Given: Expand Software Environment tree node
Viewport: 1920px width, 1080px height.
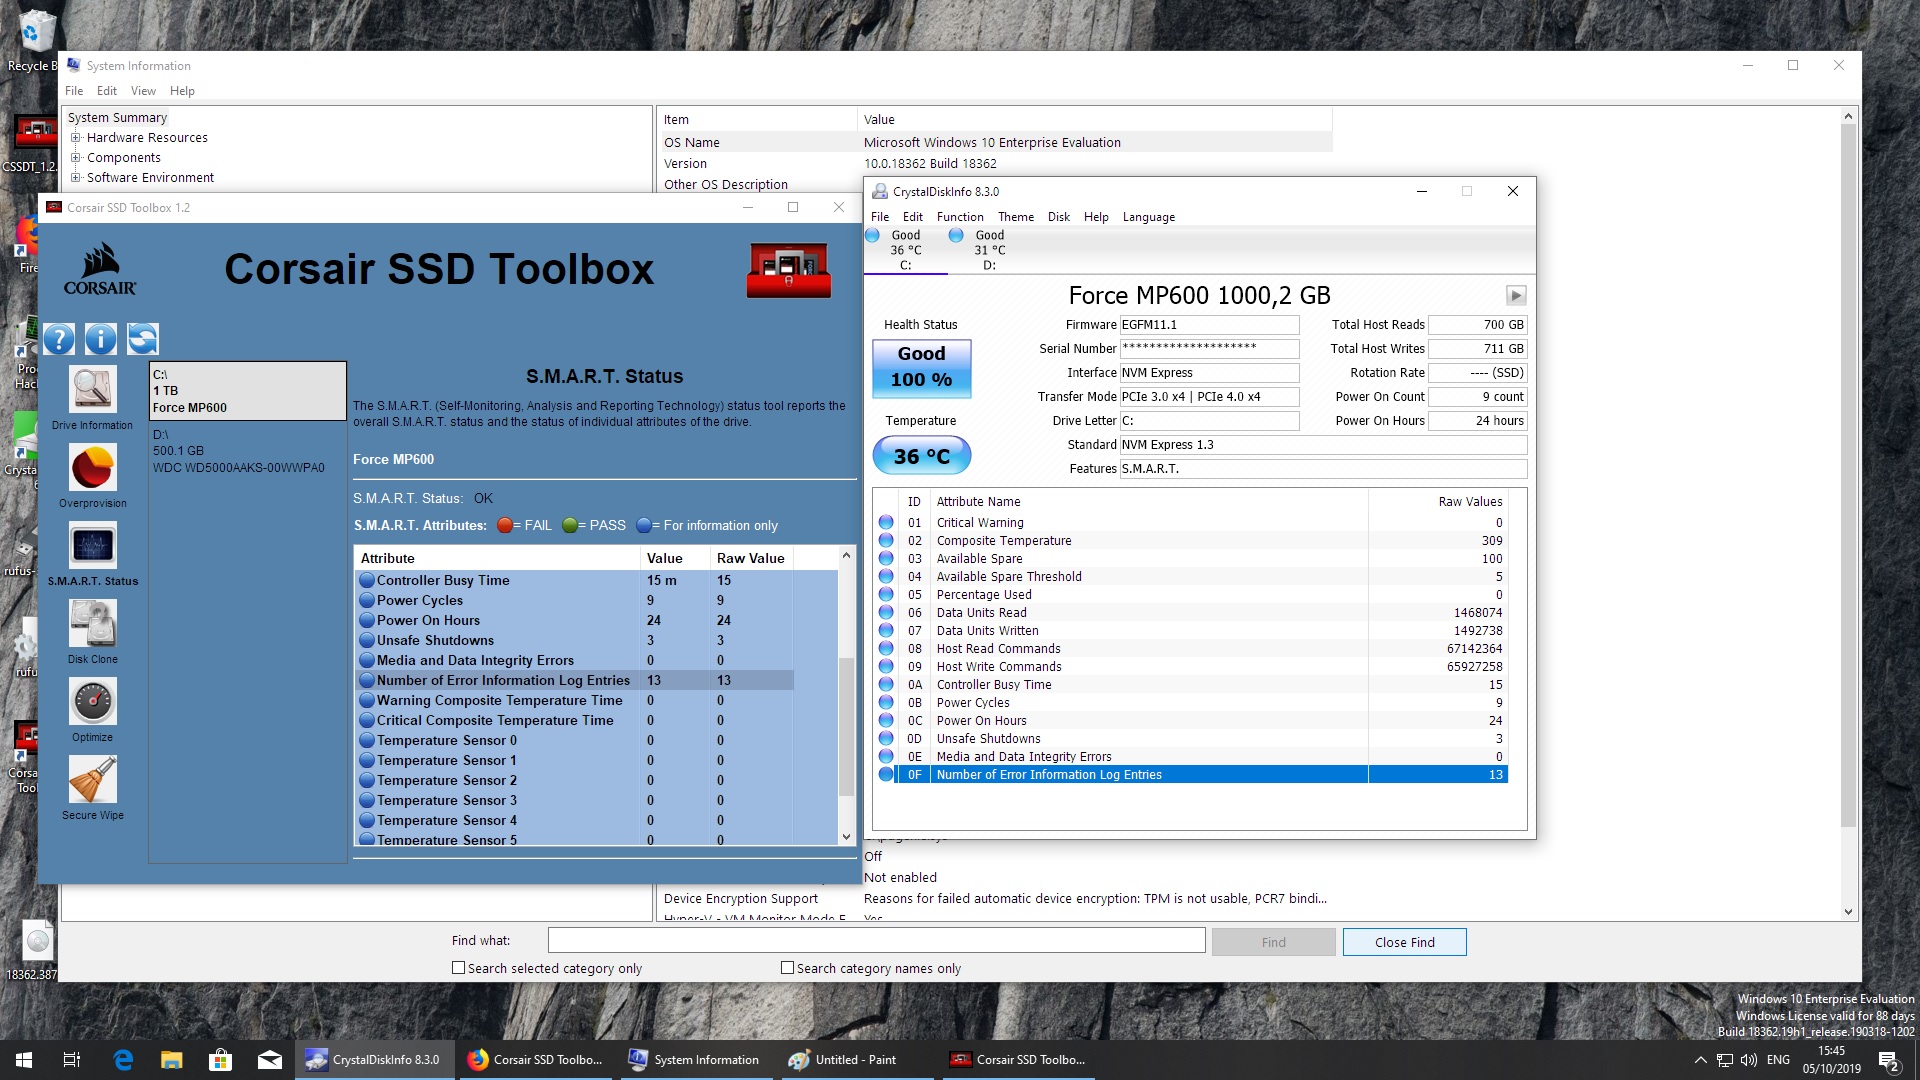Looking at the screenshot, I should (x=75, y=178).
